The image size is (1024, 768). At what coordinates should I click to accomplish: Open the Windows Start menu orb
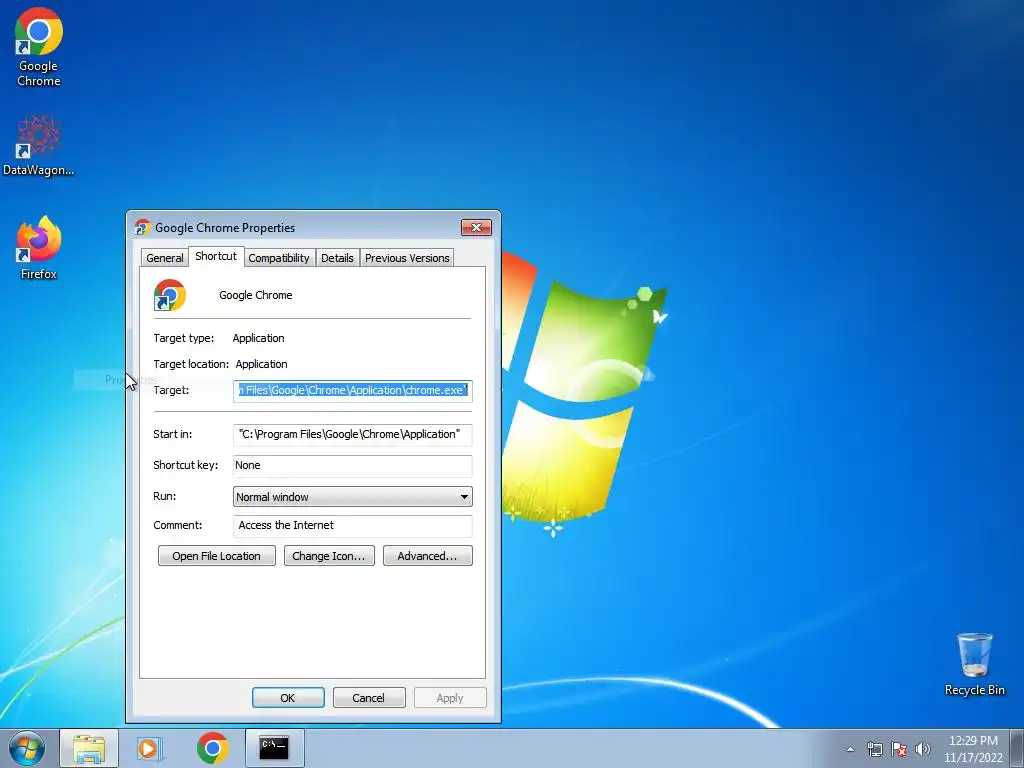[27, 748]
